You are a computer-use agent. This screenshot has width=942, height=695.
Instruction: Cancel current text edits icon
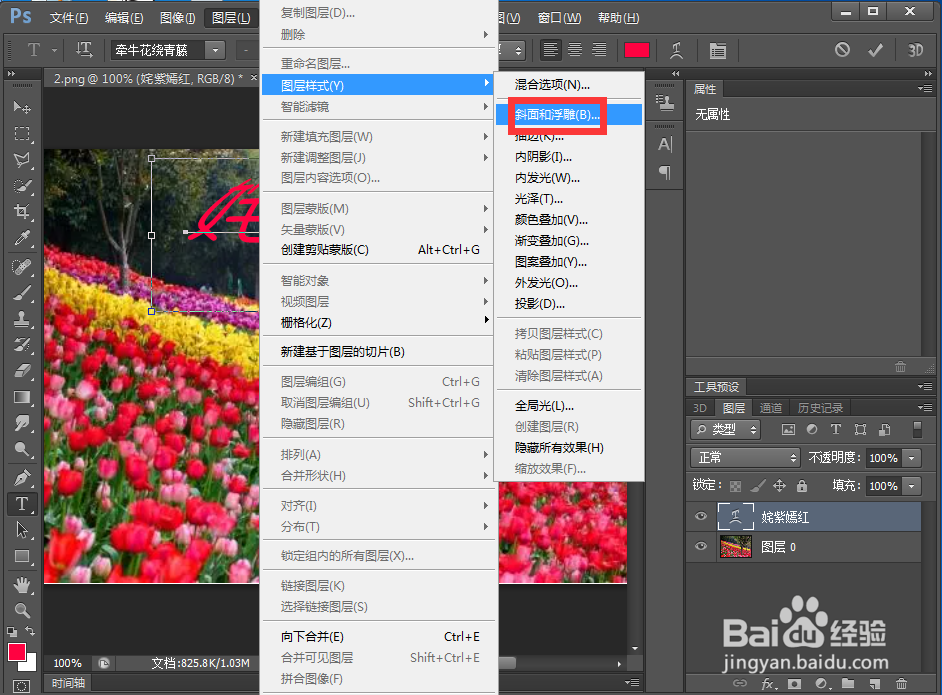[x=842, y=50]
